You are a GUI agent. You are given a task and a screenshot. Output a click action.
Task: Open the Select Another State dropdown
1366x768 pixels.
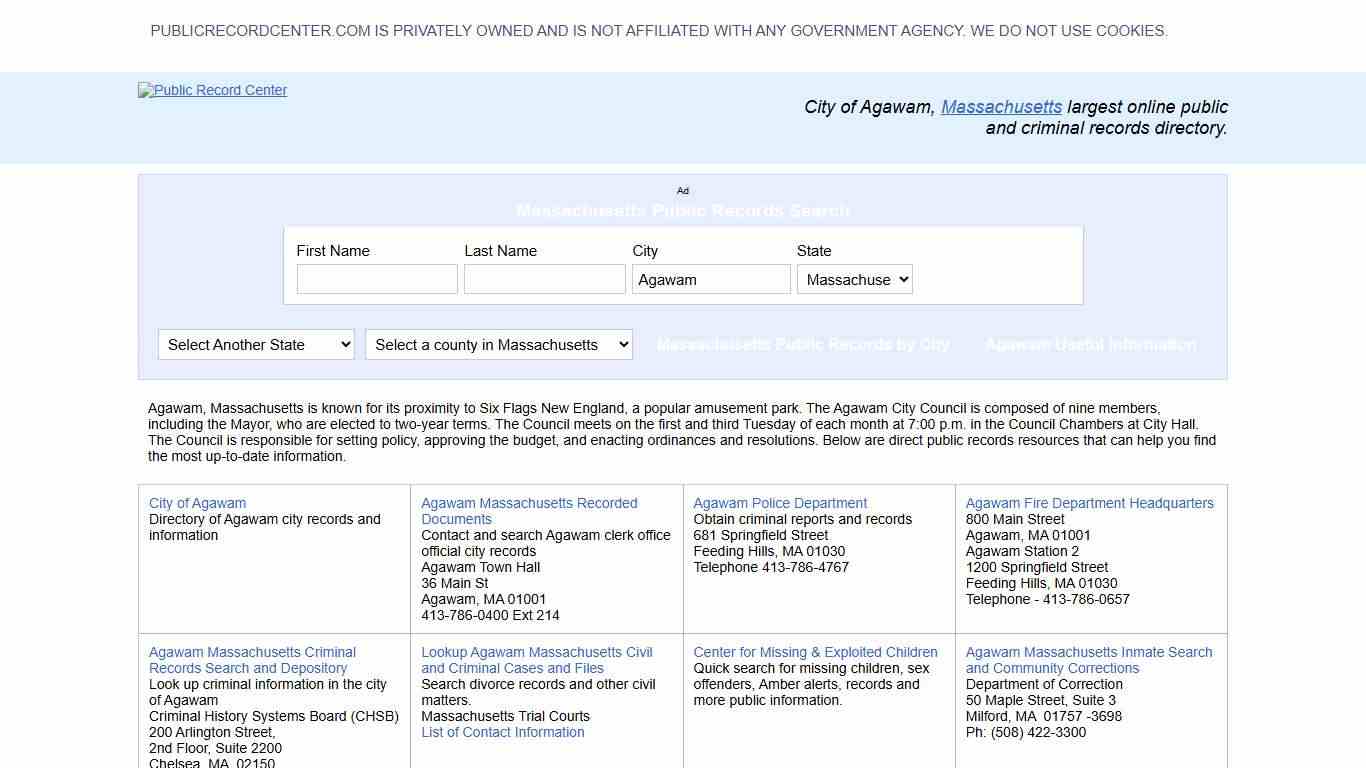coord(256,344)
